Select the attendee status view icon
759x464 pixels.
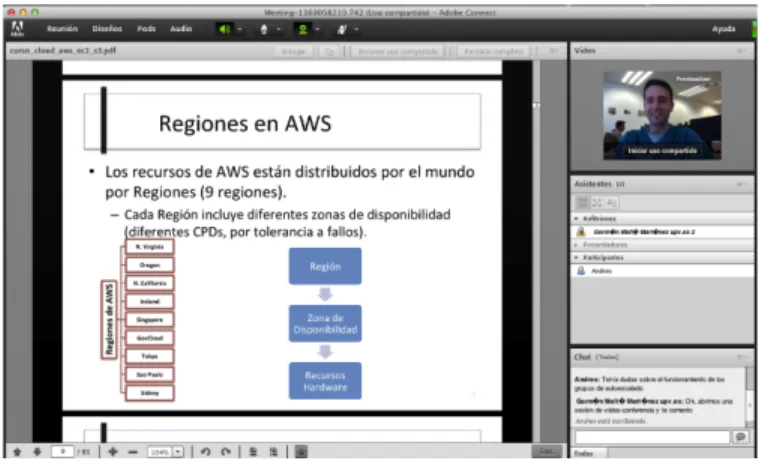(x=612, y=202)
